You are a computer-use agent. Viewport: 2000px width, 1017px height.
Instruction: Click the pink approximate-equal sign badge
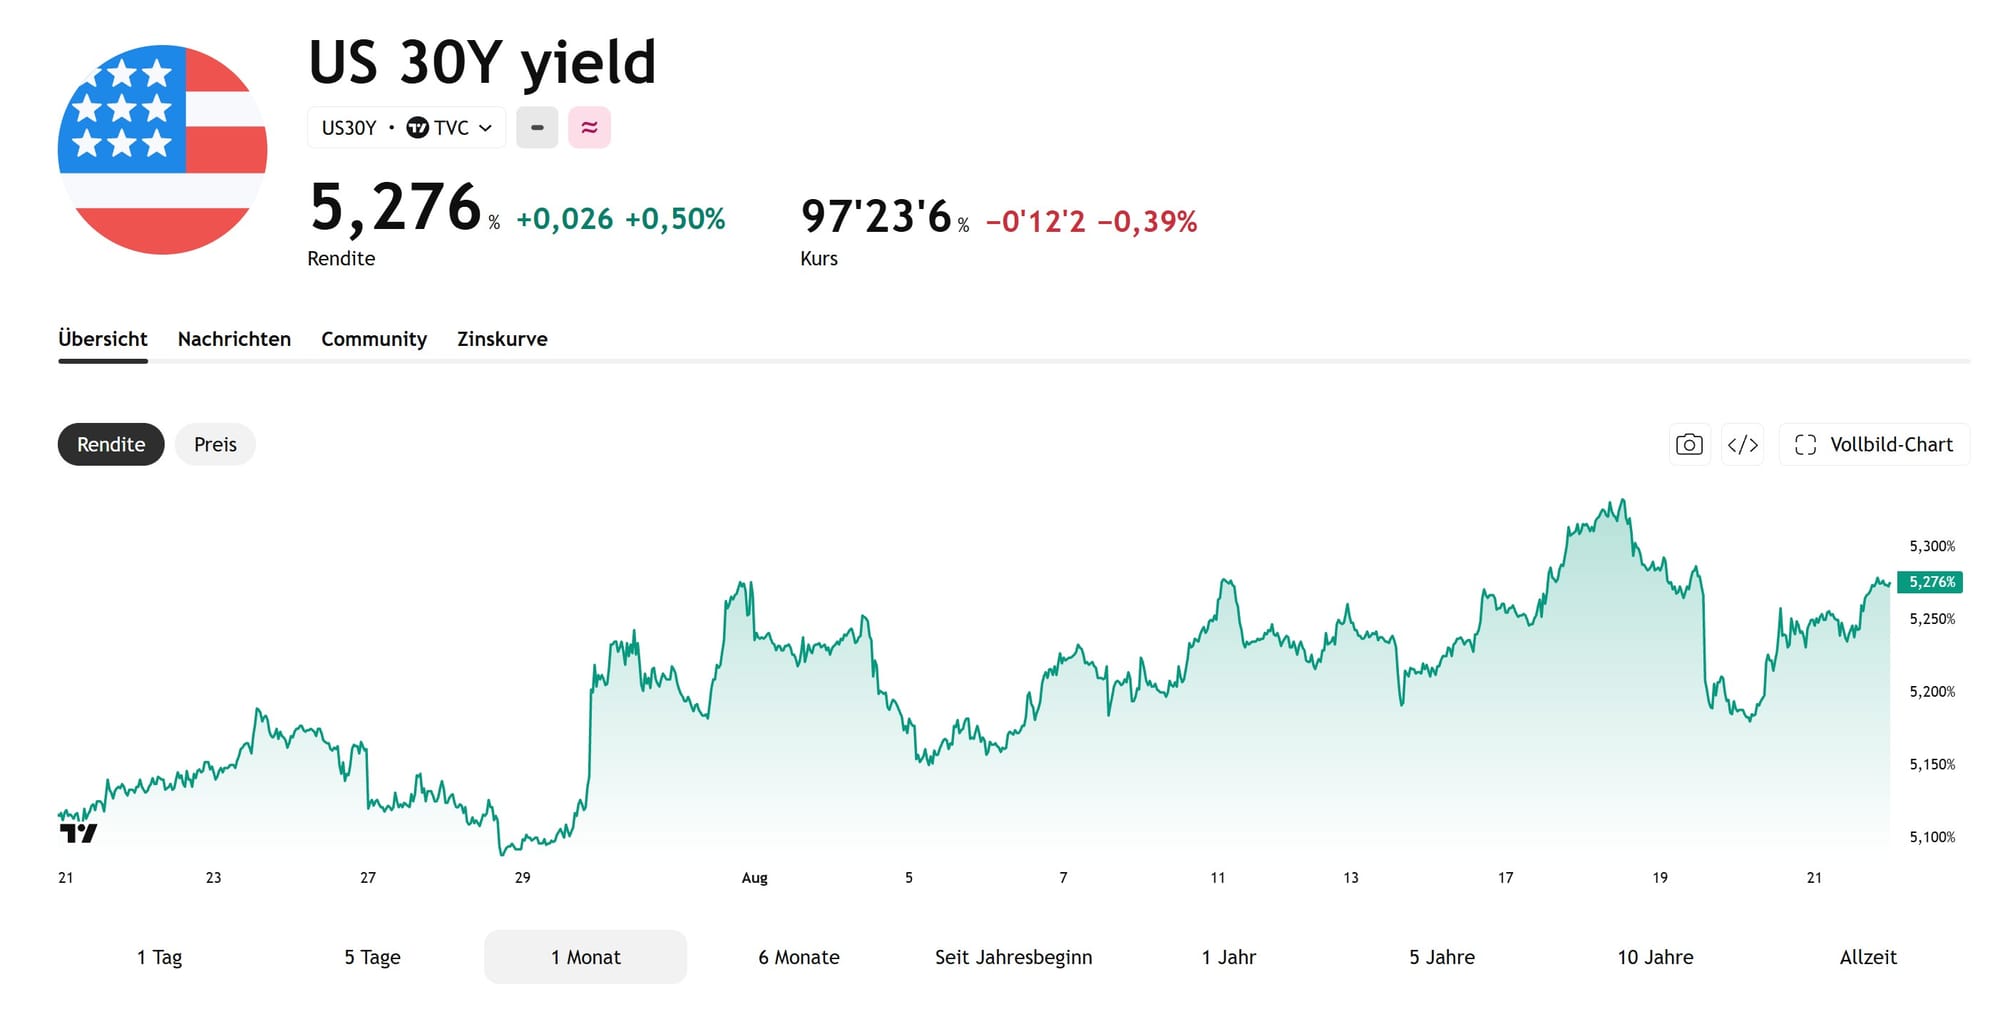click(589, 128)
